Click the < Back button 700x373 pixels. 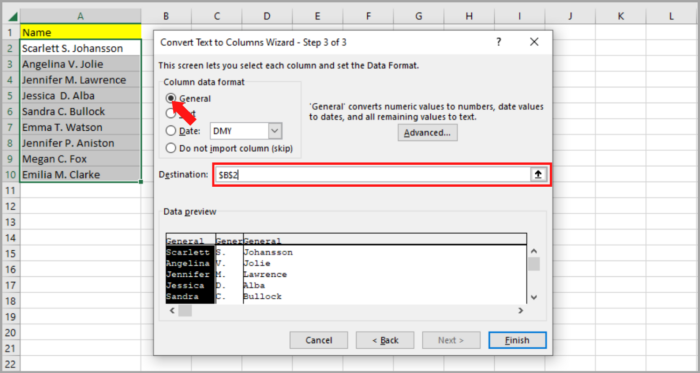385,340
